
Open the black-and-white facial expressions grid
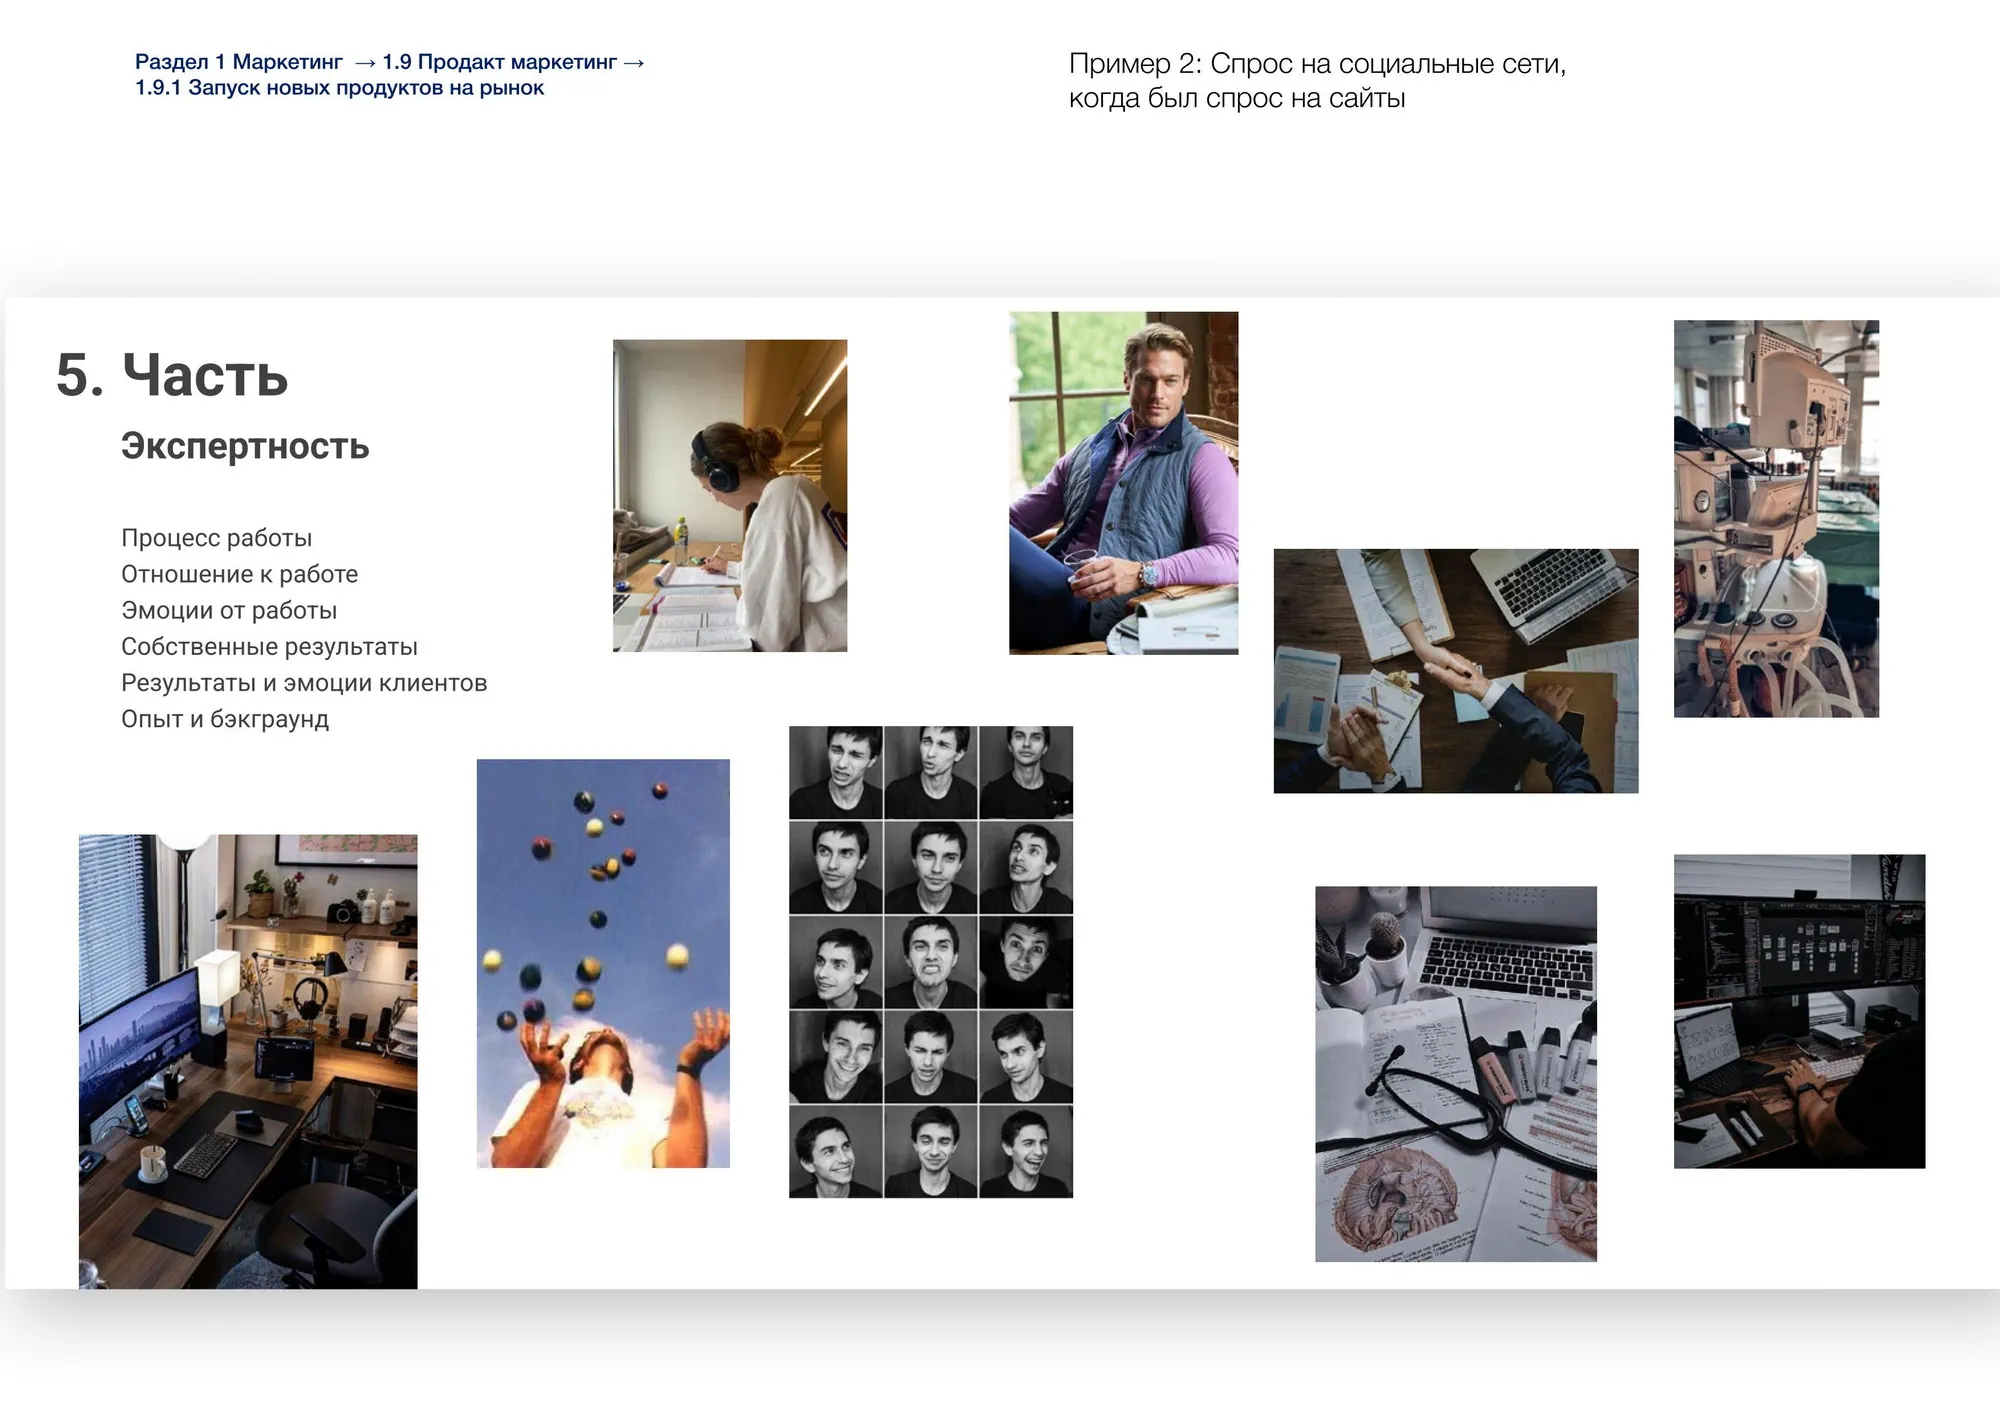(x=930, y=962)
